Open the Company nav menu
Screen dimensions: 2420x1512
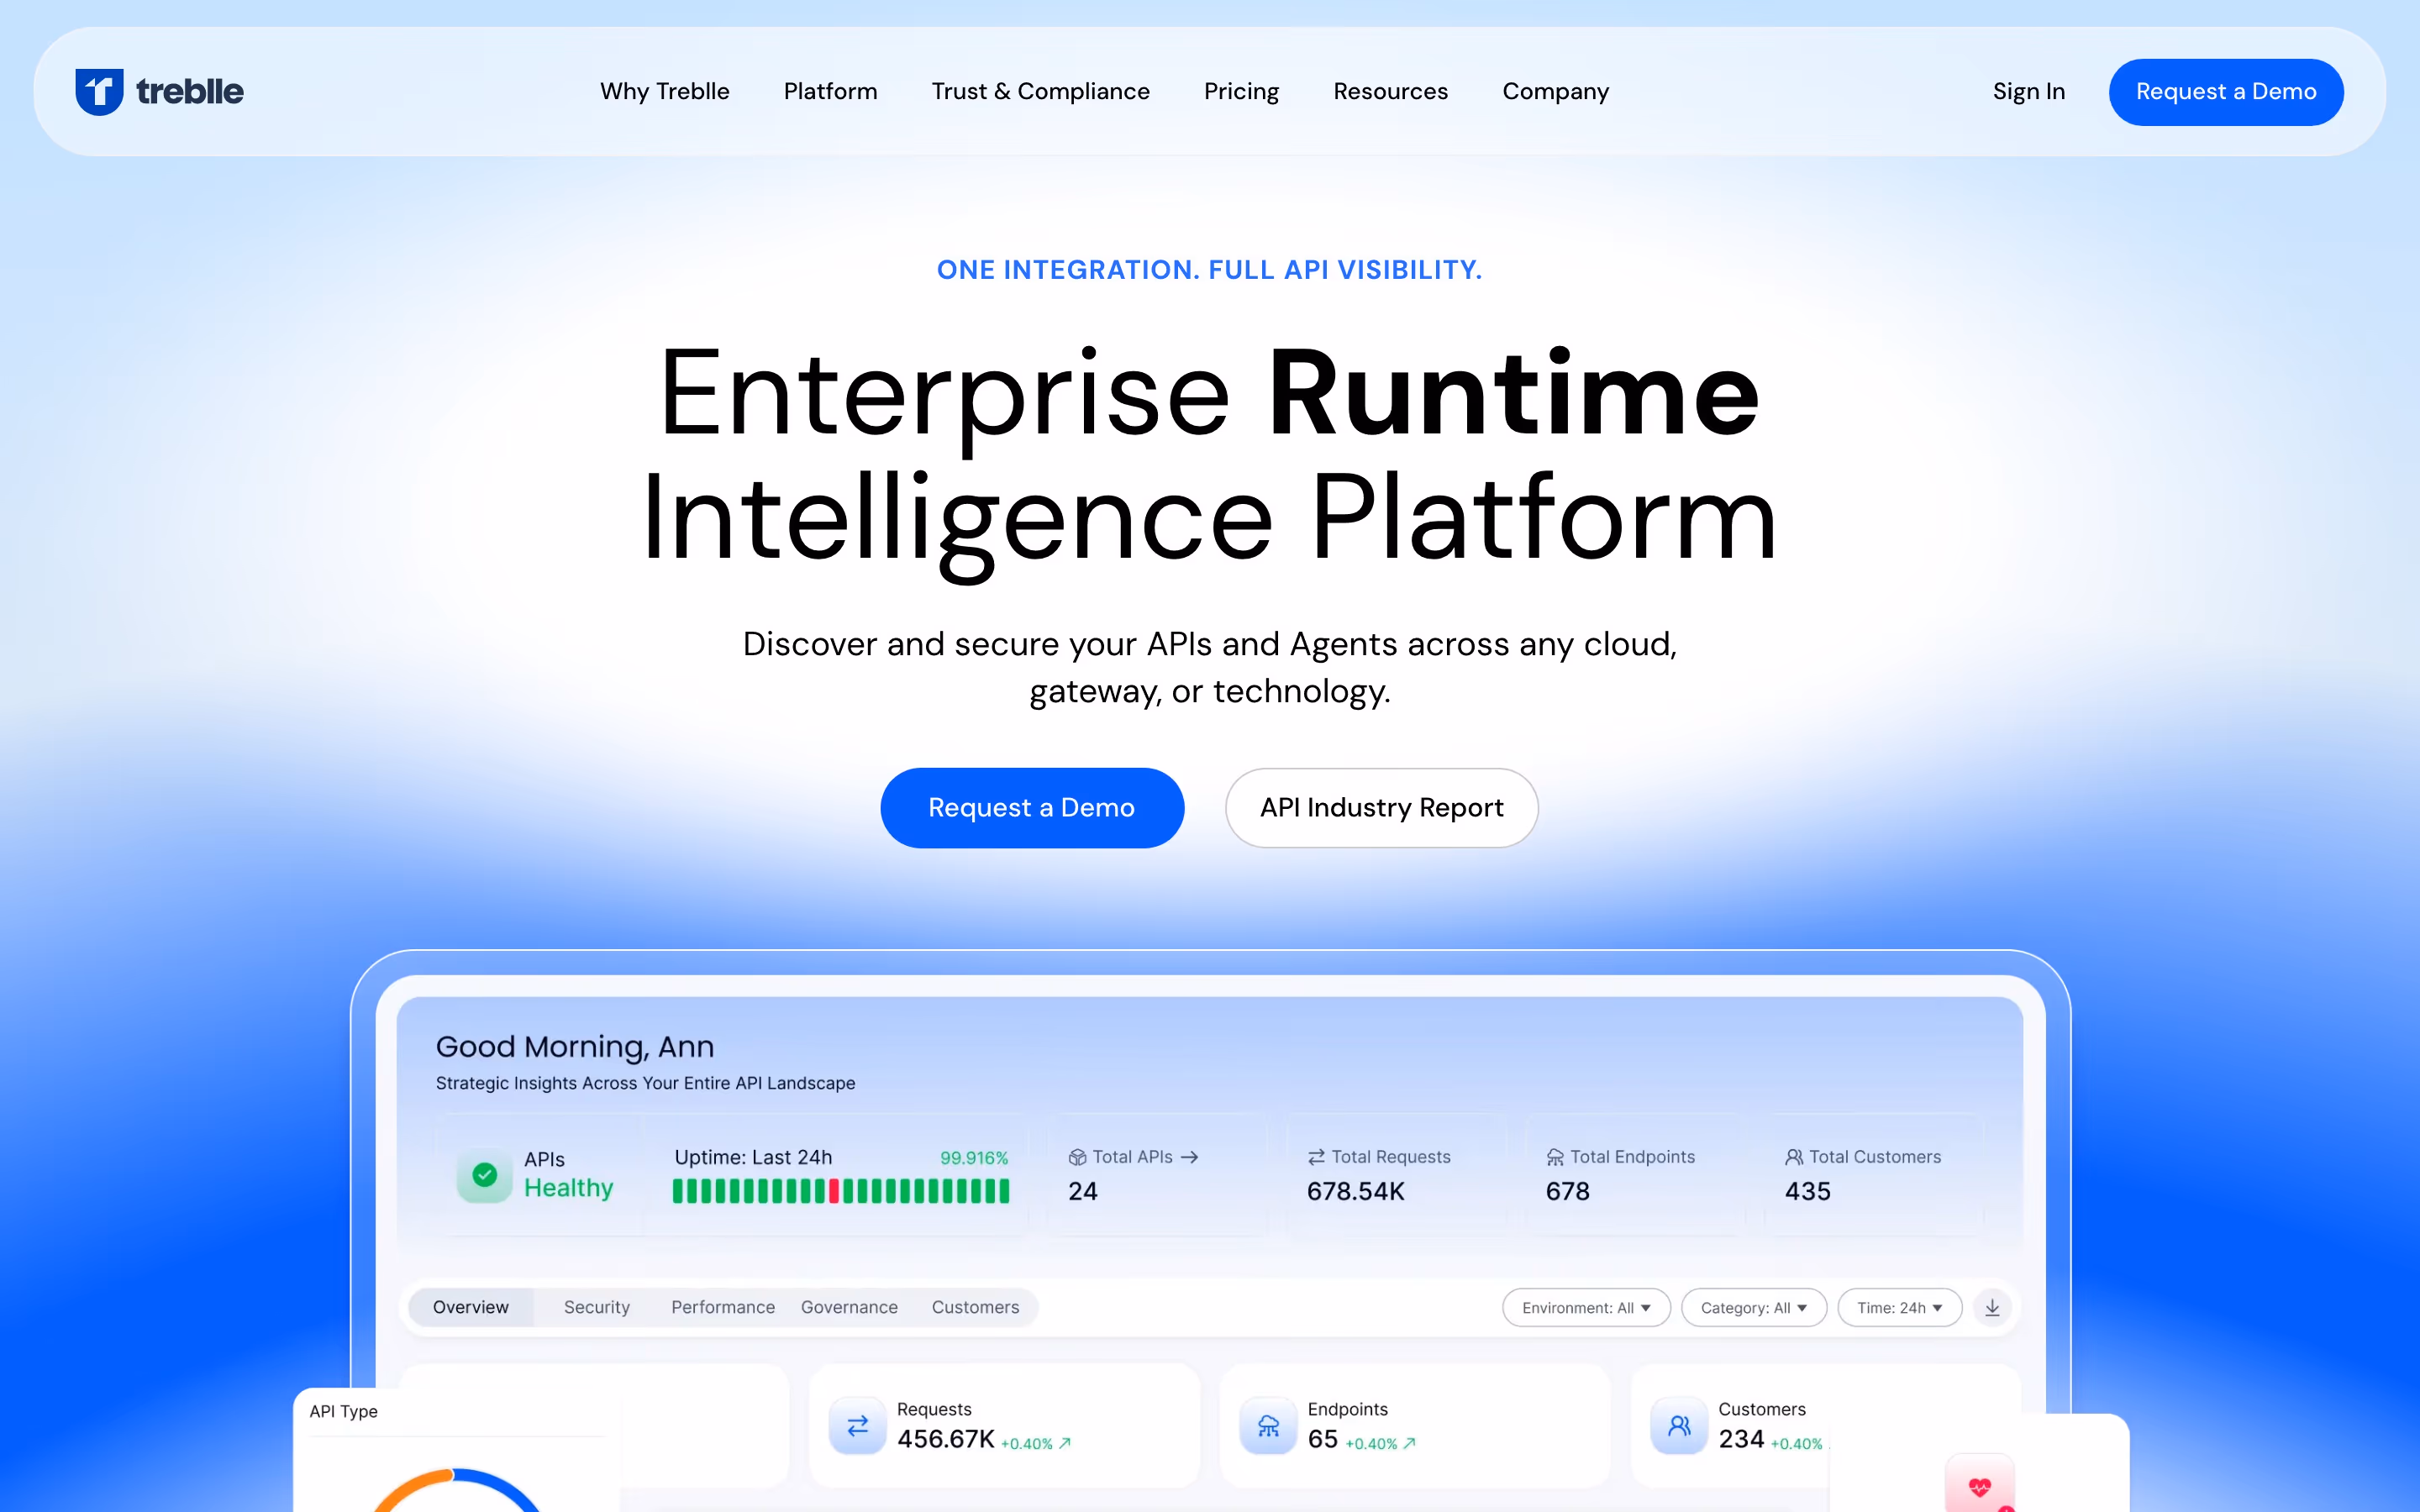(1555, 91)
